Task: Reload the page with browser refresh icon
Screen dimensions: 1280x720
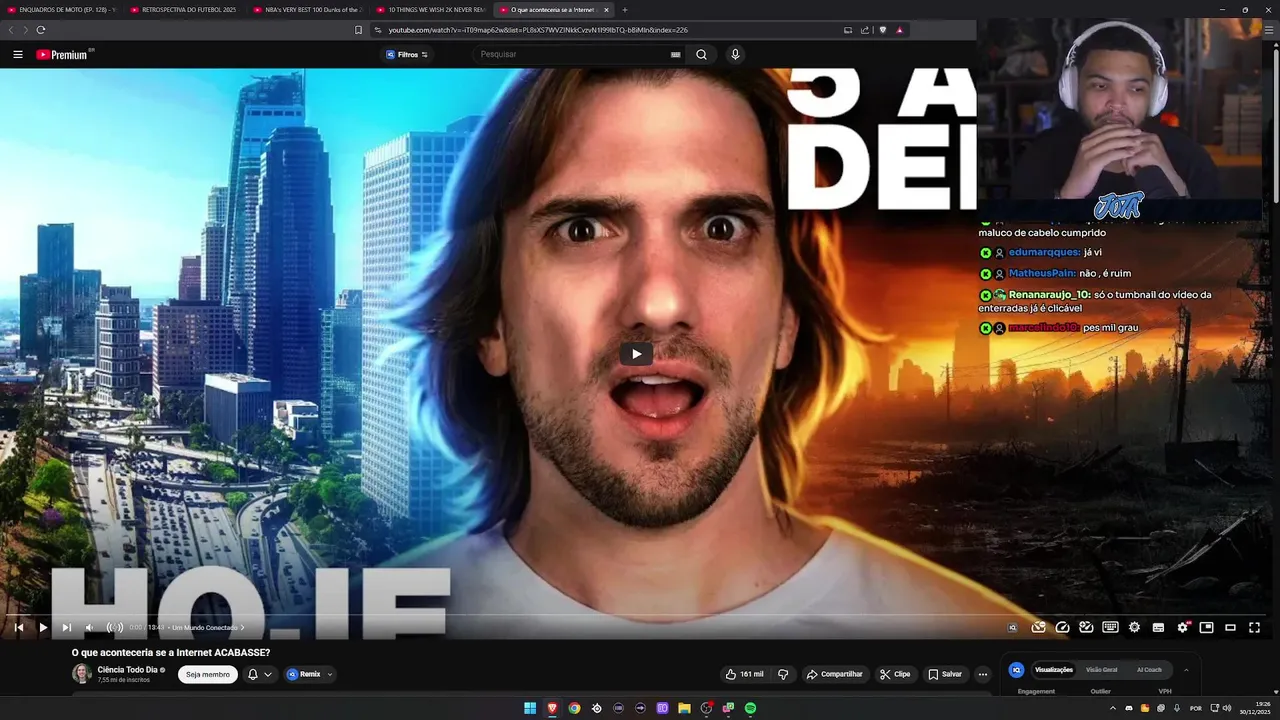Action: [x=41, y=30]
